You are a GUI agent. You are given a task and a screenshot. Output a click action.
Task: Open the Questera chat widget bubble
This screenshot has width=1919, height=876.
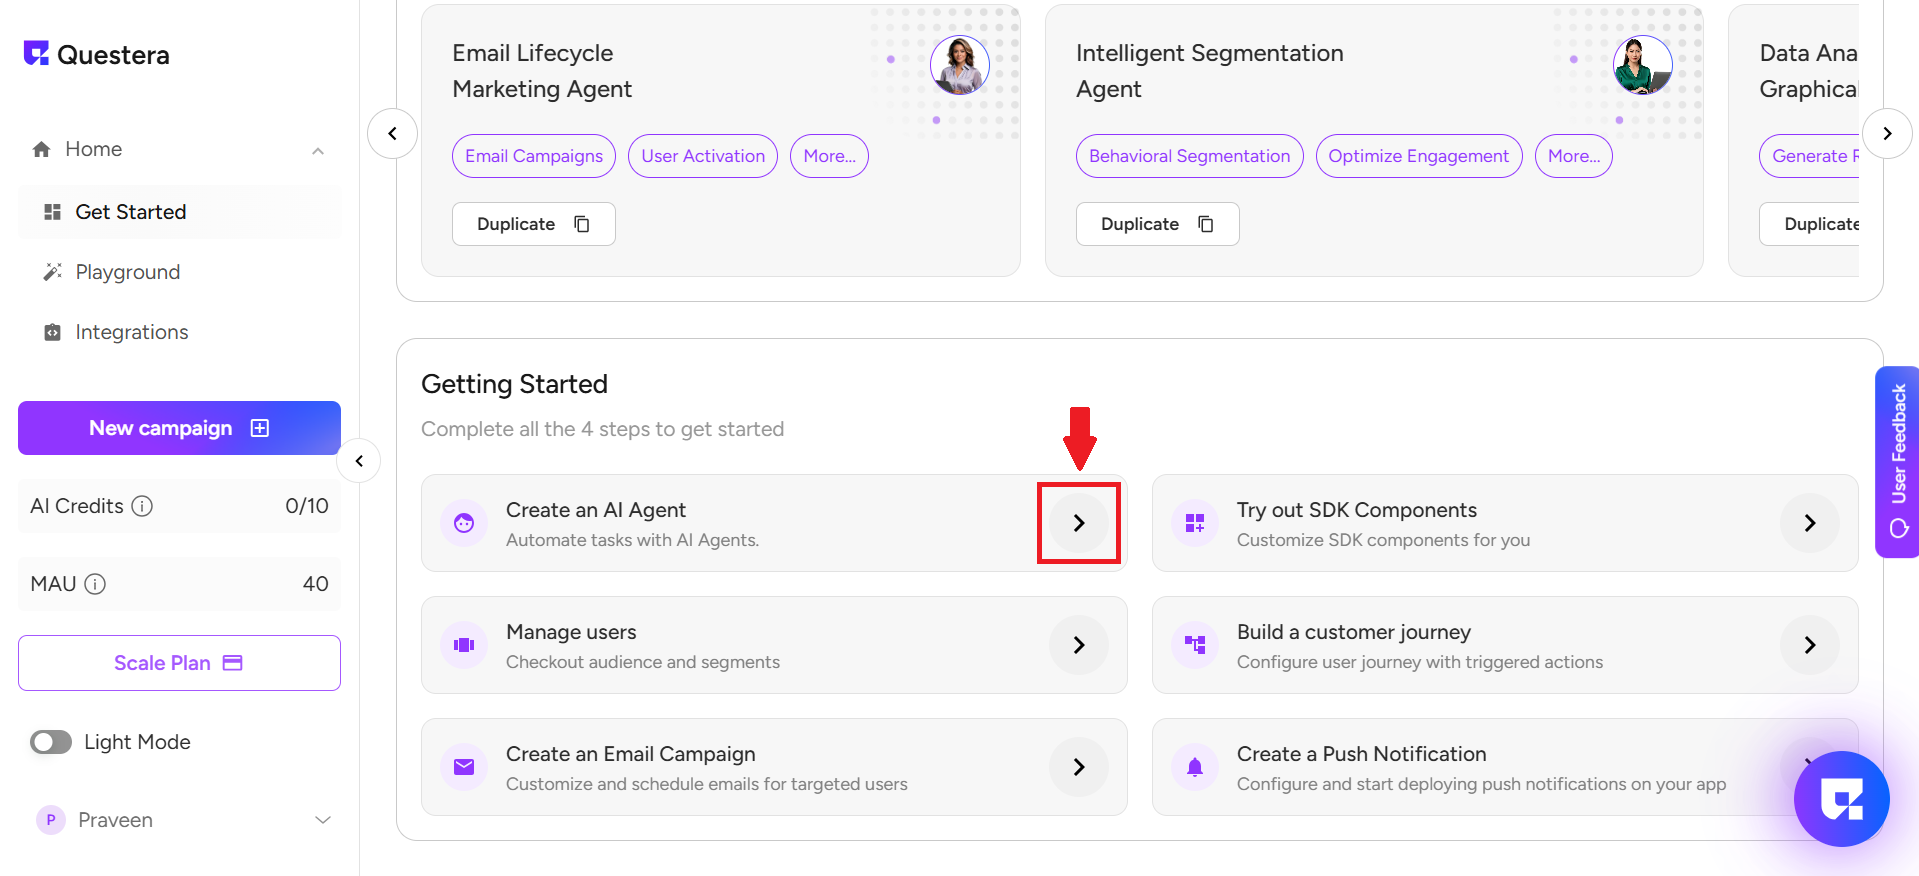coord(1840,798)
